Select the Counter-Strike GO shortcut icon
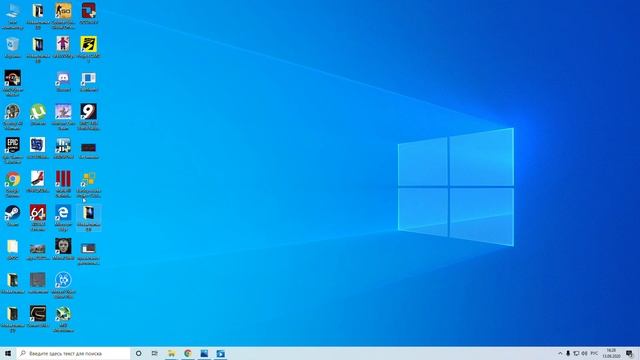 (x=63, y=11)
